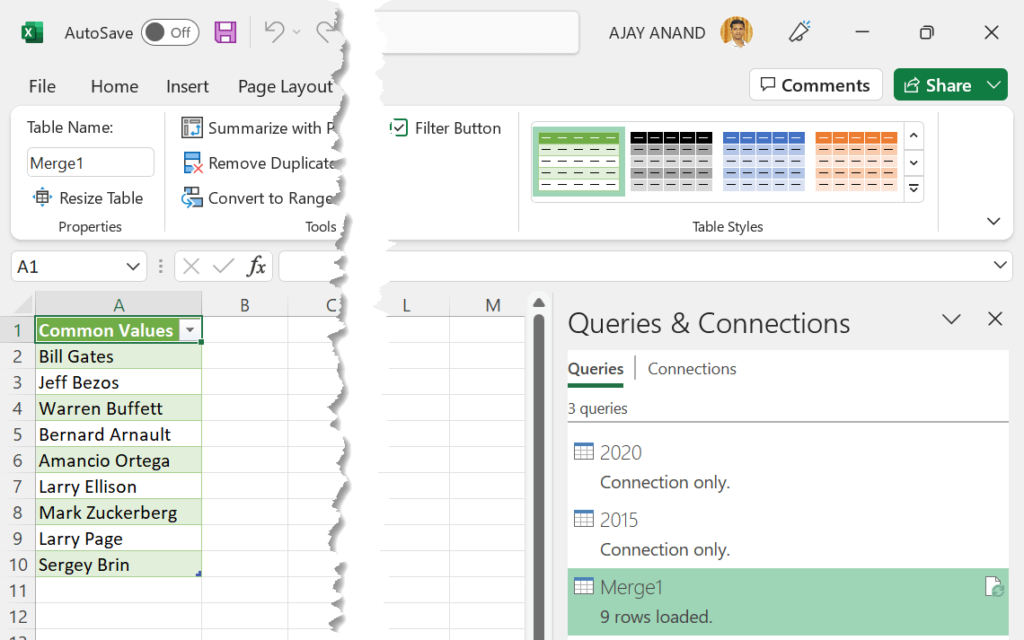Uncheck the Filter Button option
The width and height of the screenshot is (1024, 640).
(x=398, y=128)
